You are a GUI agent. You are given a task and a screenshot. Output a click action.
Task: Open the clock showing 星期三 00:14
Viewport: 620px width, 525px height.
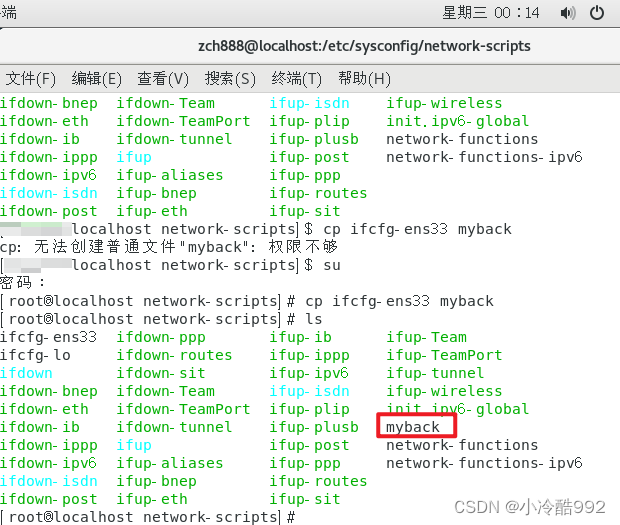[490, 13]
